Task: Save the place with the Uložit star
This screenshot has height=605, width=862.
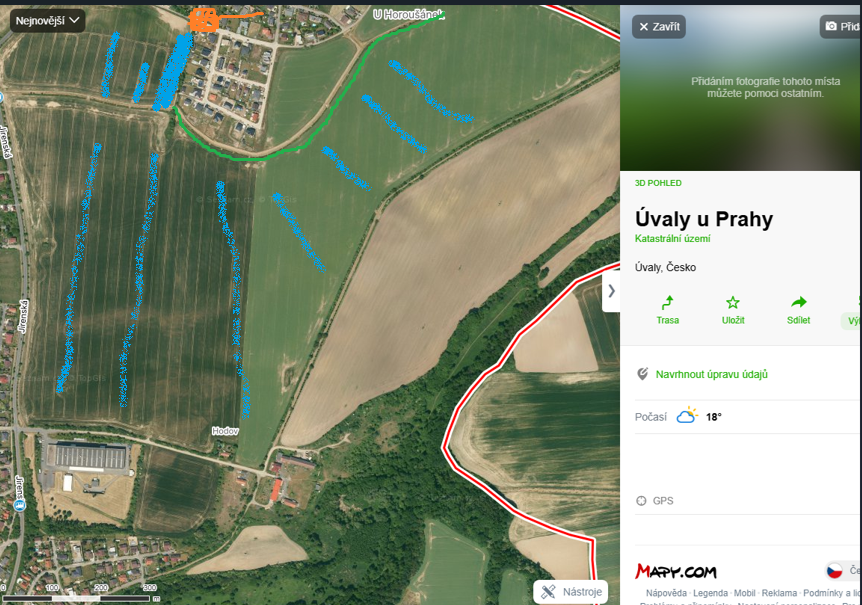Action: (733, 302)
